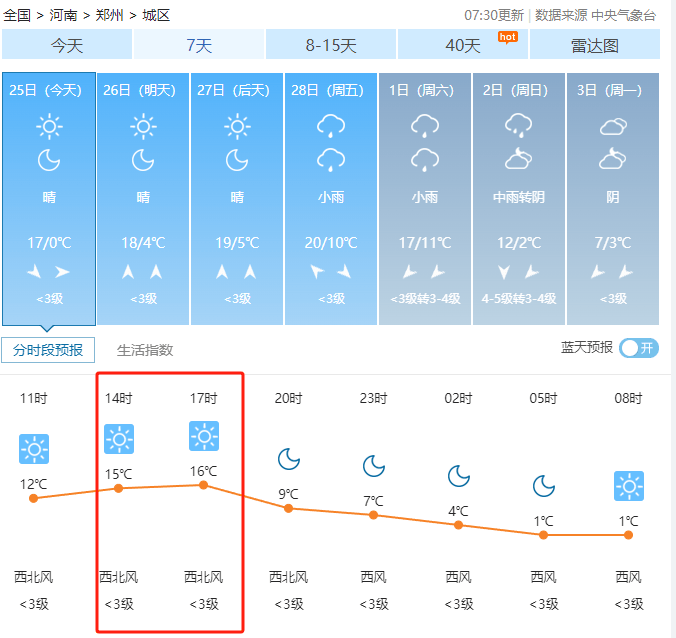Screen dimensions: 676x638
Task: Click the daytime rain cloud icon for 28日
Action: [331, 126]
